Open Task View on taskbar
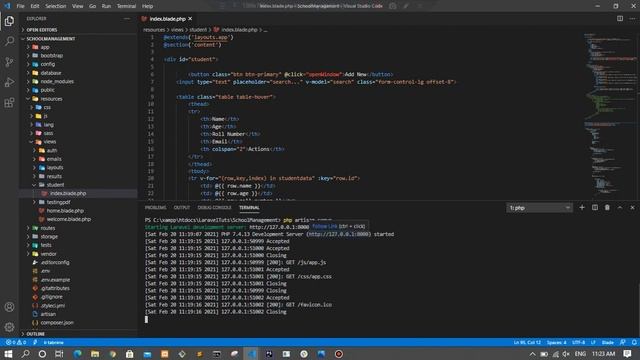This screenshot has width=640, height=360. point(59,353)
